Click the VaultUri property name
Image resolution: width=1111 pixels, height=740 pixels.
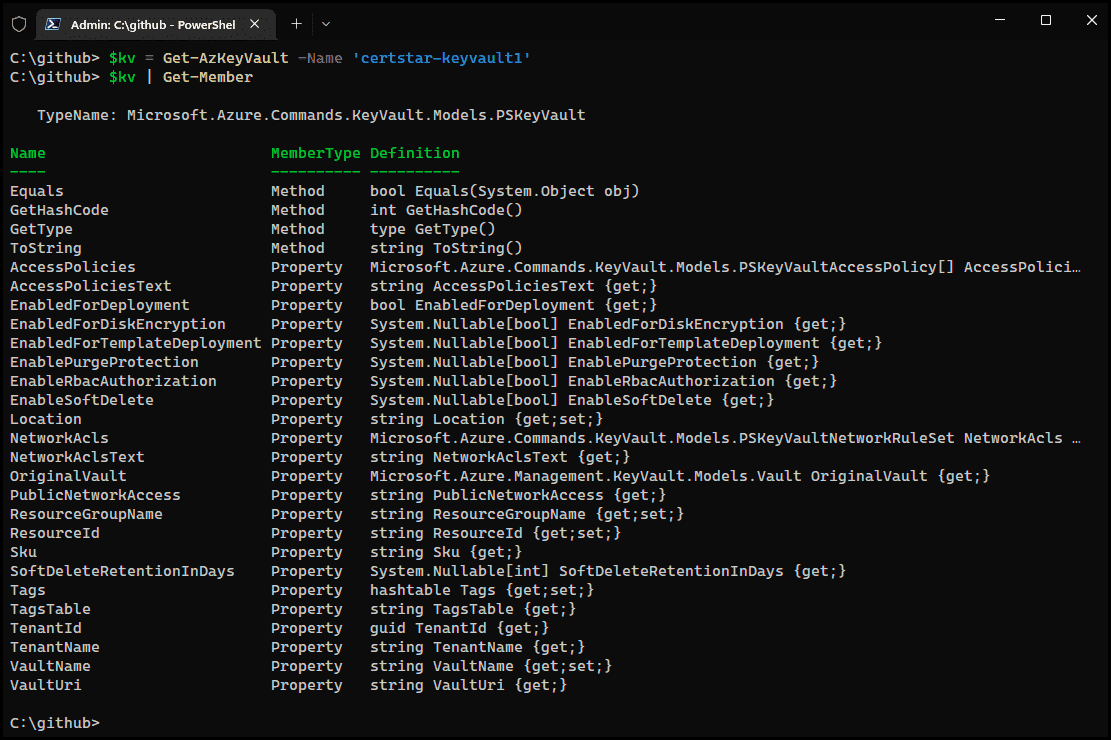click(x=45, y=685)
